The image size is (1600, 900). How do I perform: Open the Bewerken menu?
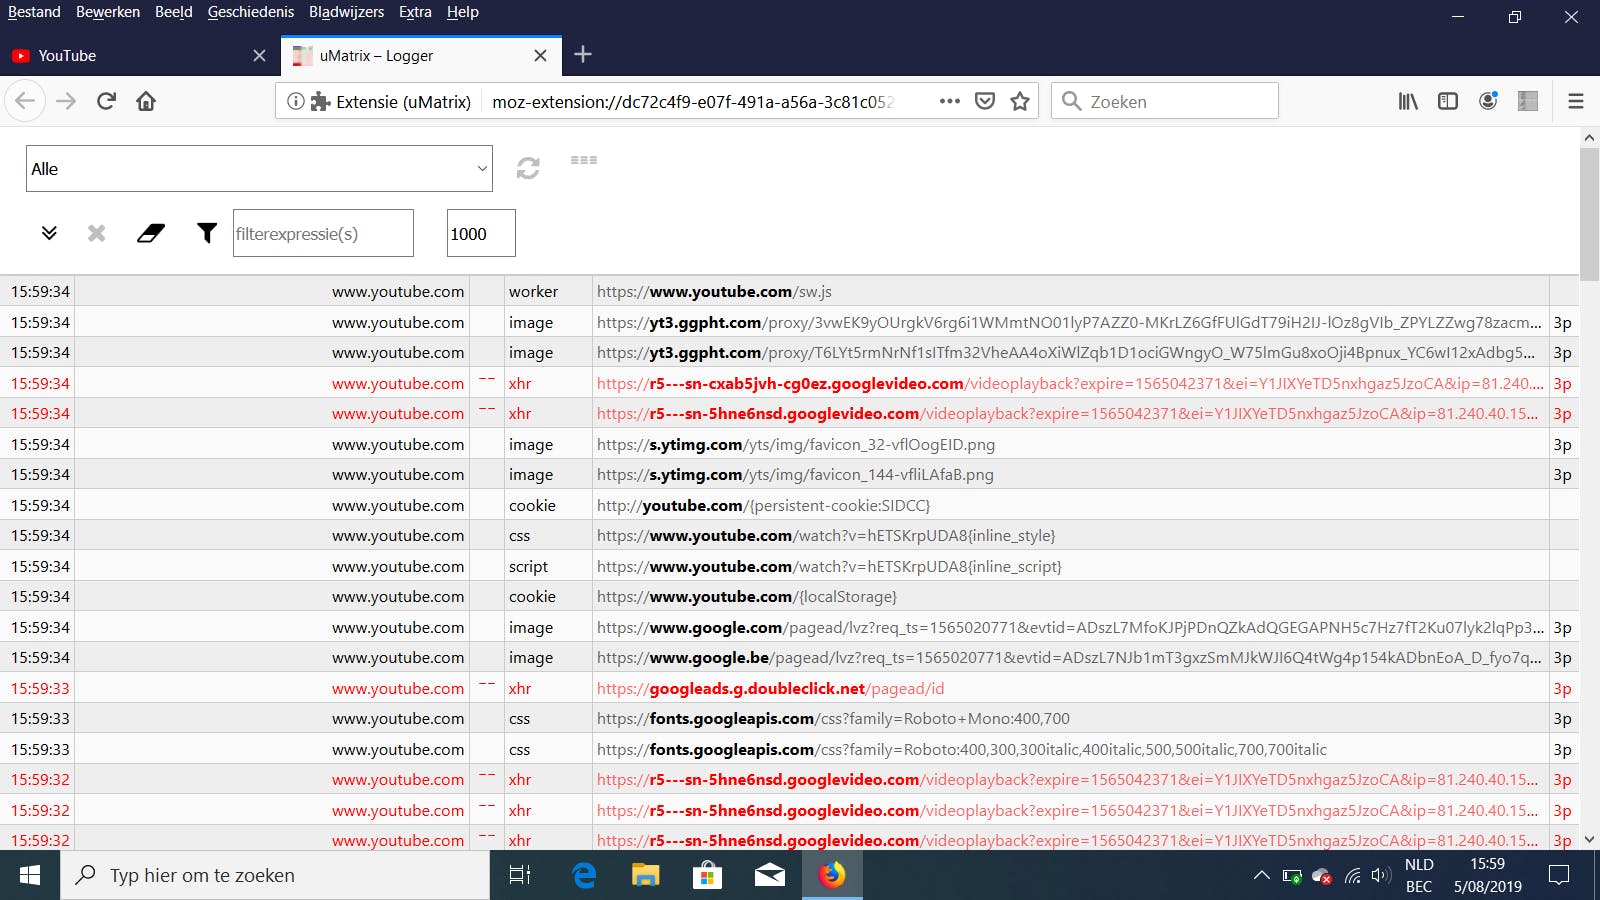pos(108,12)
